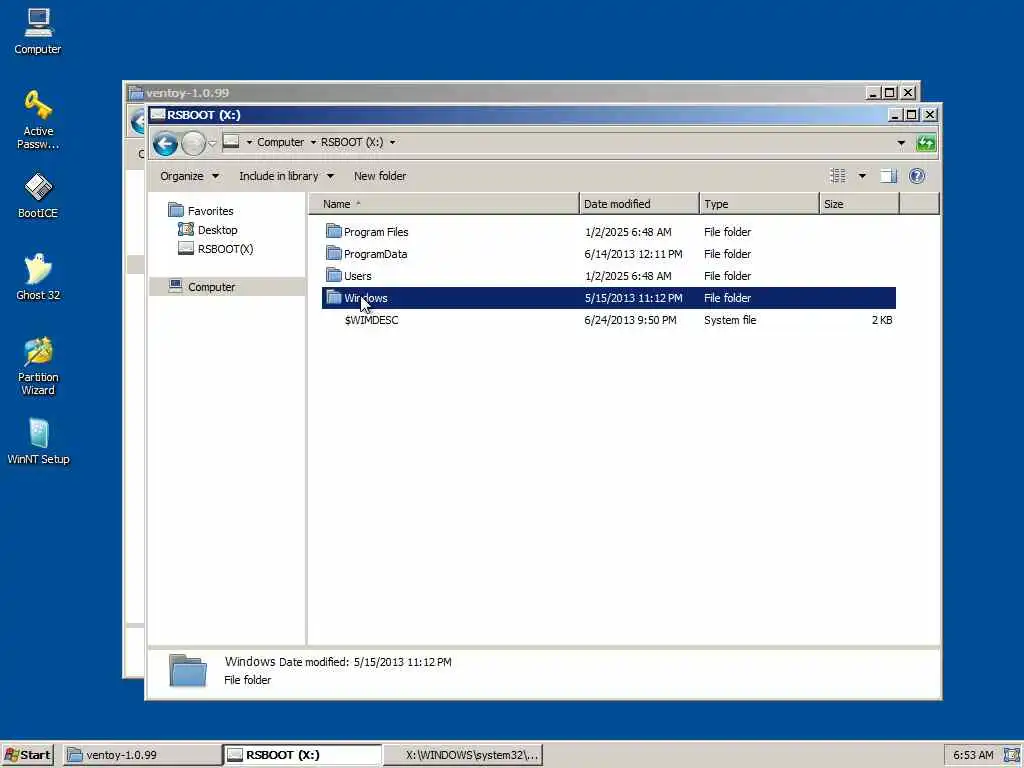
Task: Click the System file type cell
Action: click(x=730, y=320)
